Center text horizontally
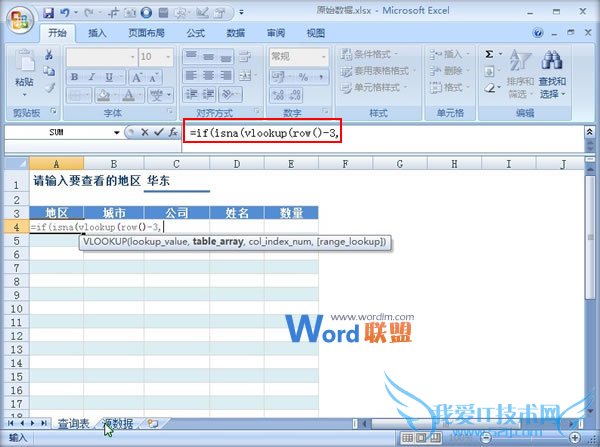 tap(209, 75)
